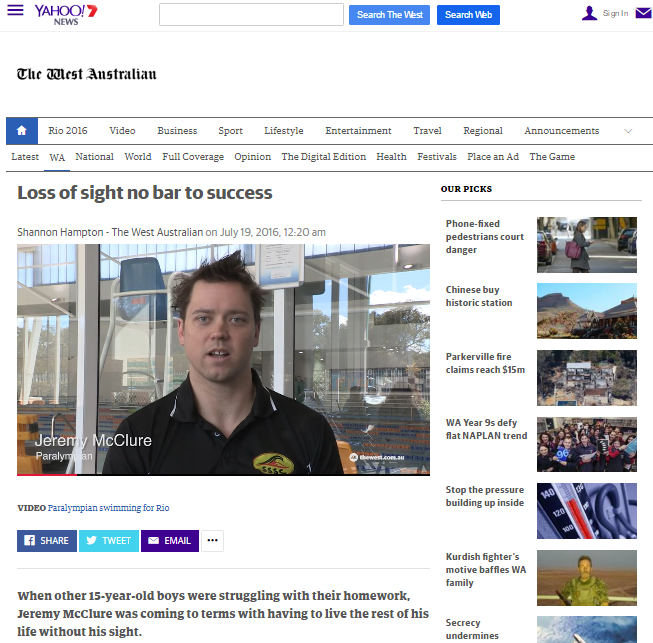Viewport: 653px width, 643px height.
Task: Open the Rio 2016 menu item
Action: (67, 131)
